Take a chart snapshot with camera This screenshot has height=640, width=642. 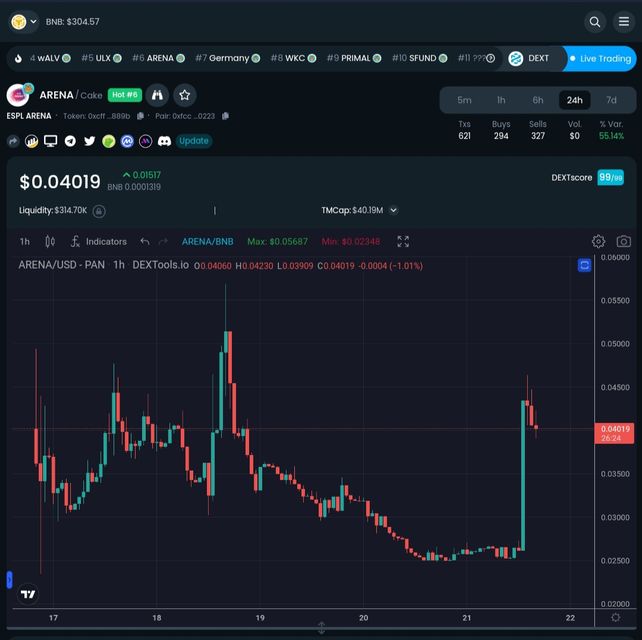click(624, 241)
